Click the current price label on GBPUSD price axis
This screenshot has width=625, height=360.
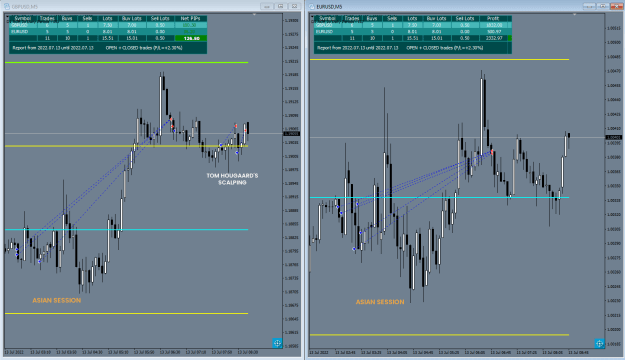pos(291,134)
